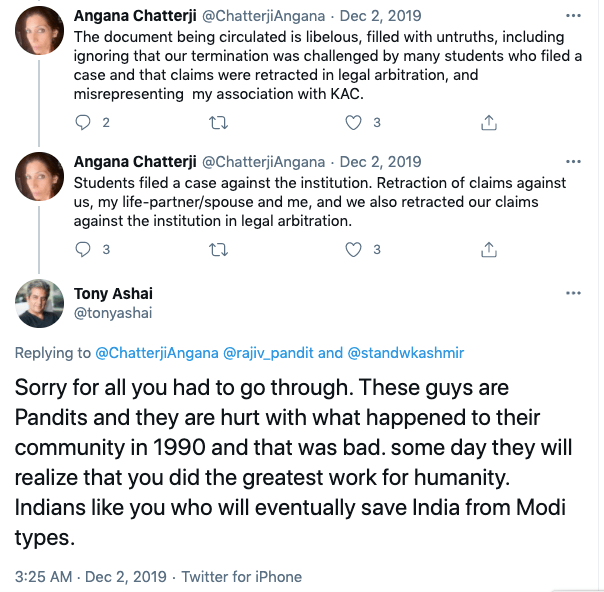Open more options on second Angana tweet

tap(572, 161)
